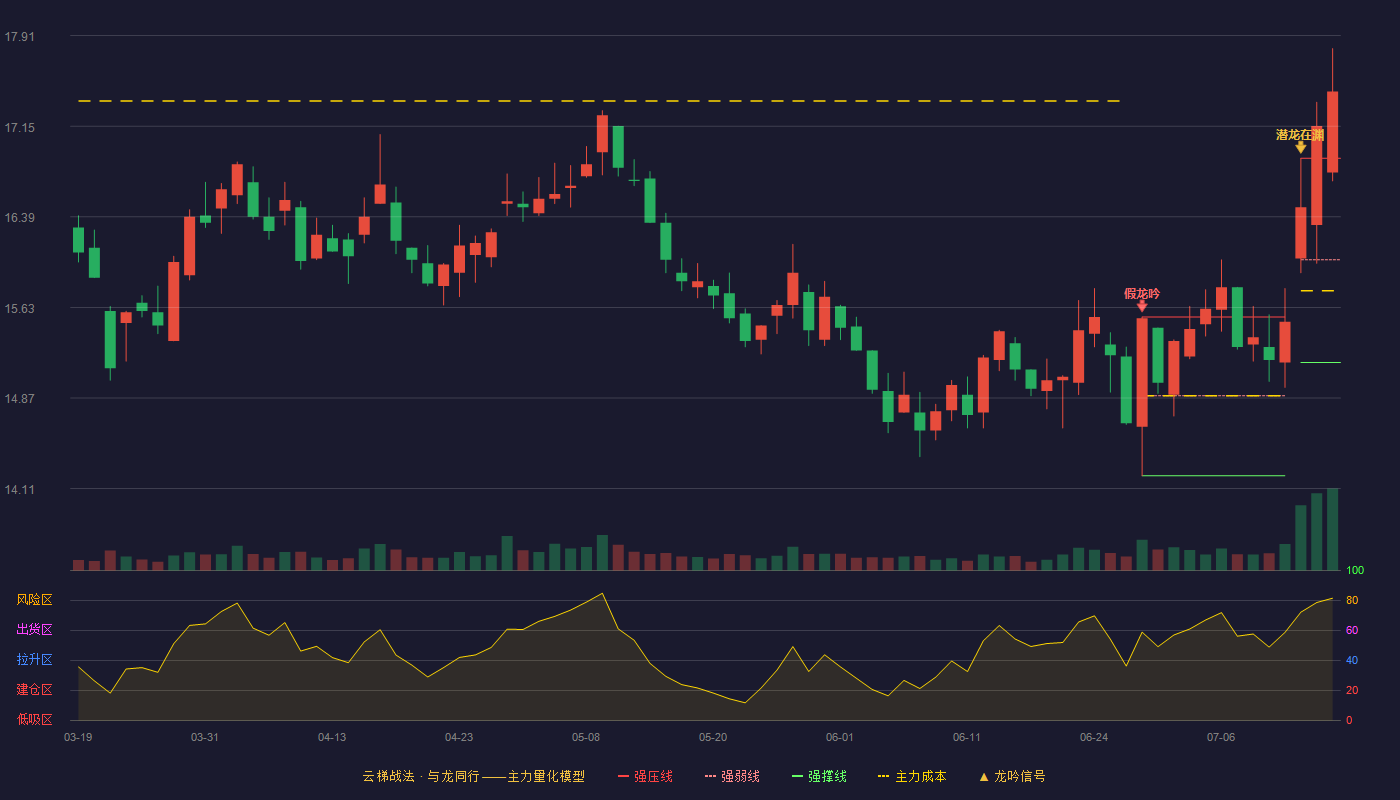Image resolution: width=1400 pixels, height=800 pixels.
Task: Click the 16.39 price axis label
Action: tap(19, 218)
